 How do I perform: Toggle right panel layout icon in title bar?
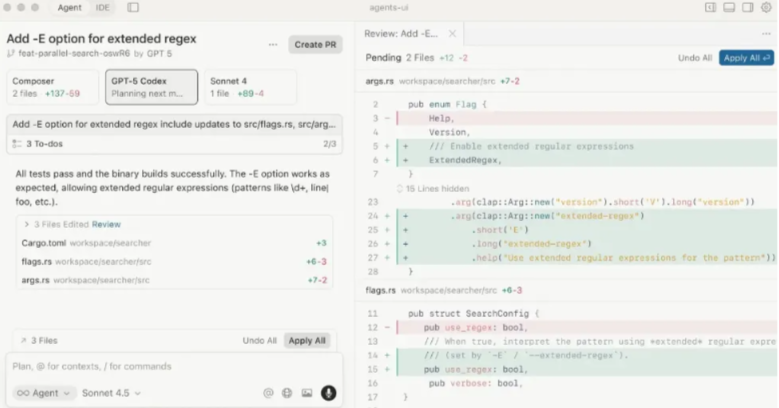click(x=747, y=7)
